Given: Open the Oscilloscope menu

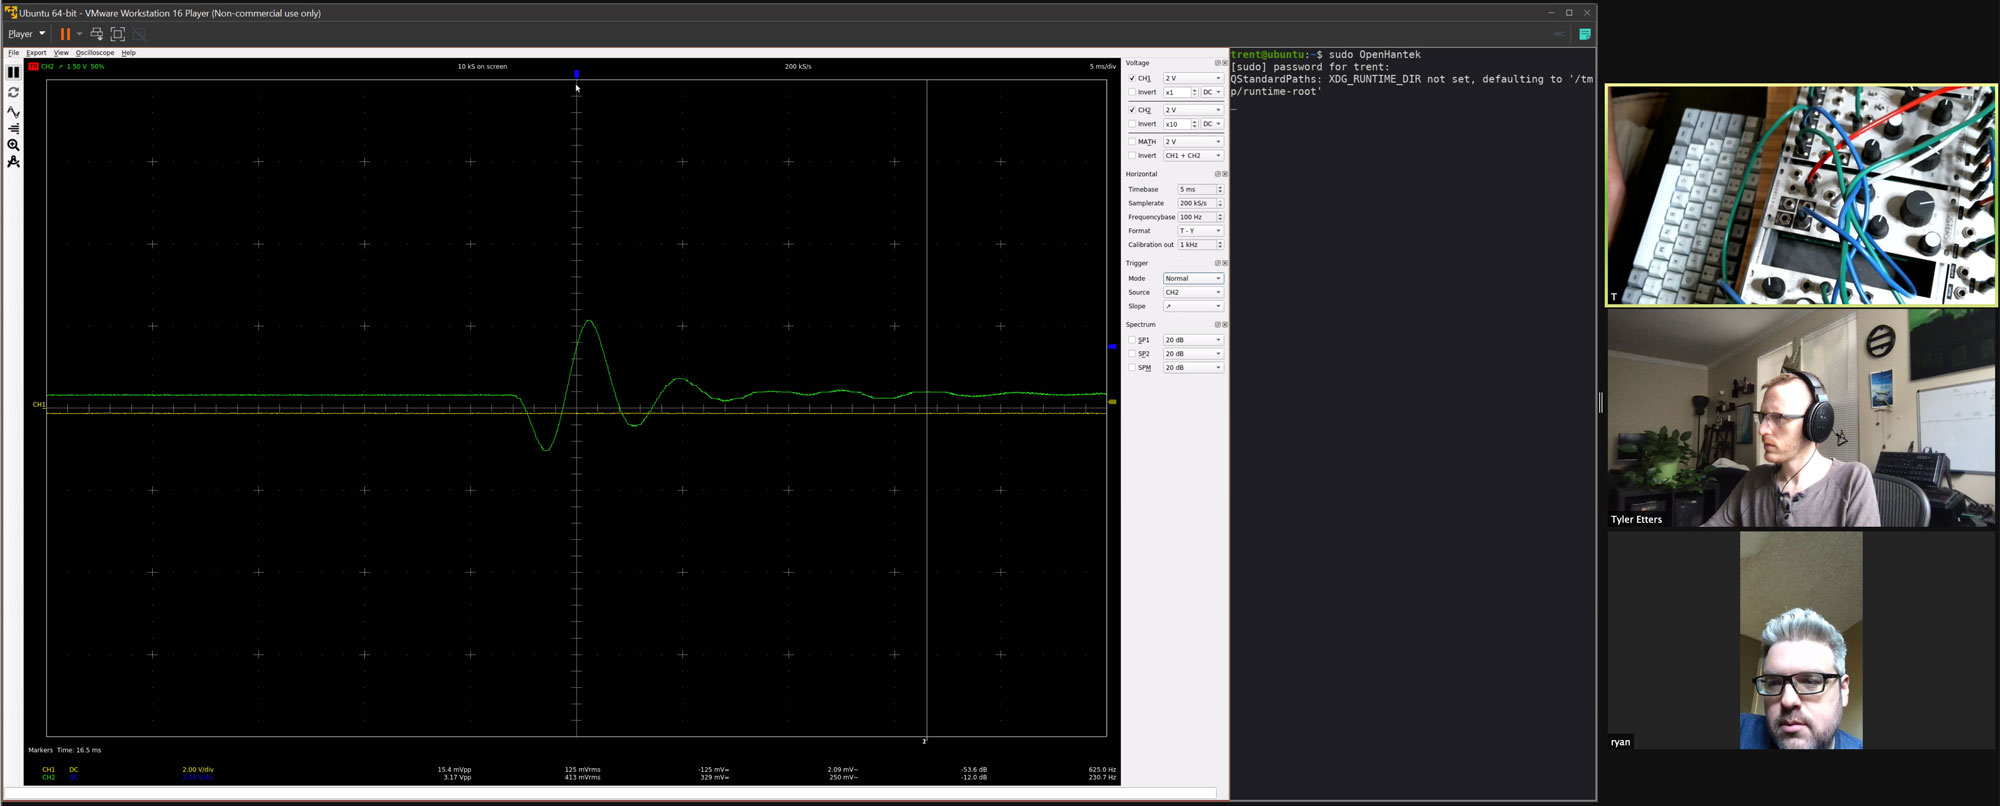Looking at the screenshot, I should [x=95, y=53].
